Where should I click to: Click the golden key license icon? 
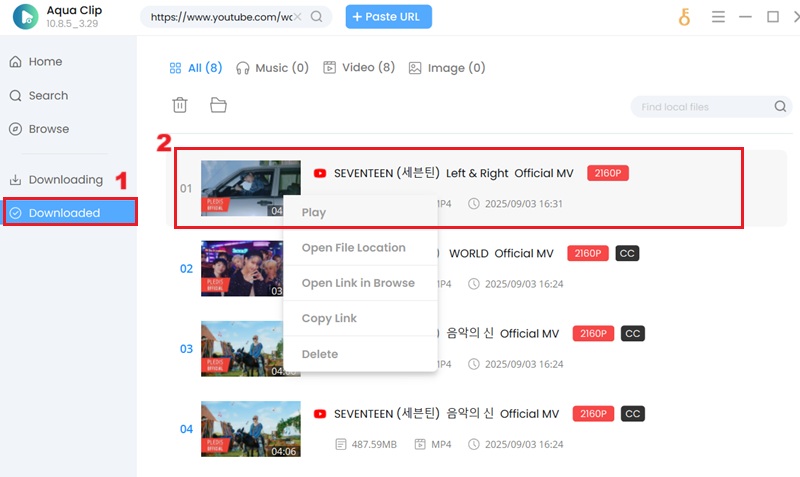(x=684, y=17)
